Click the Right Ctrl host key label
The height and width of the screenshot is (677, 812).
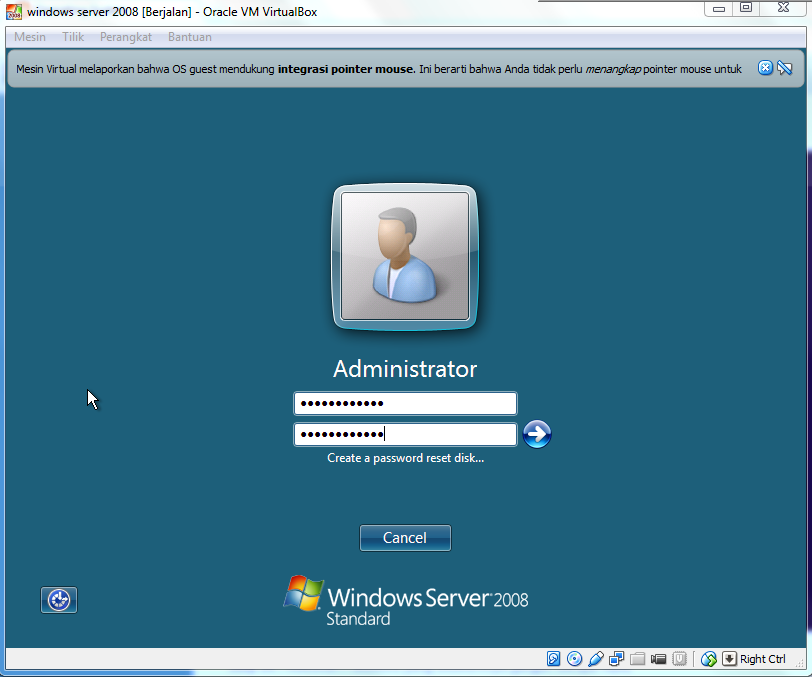point(763,659)
